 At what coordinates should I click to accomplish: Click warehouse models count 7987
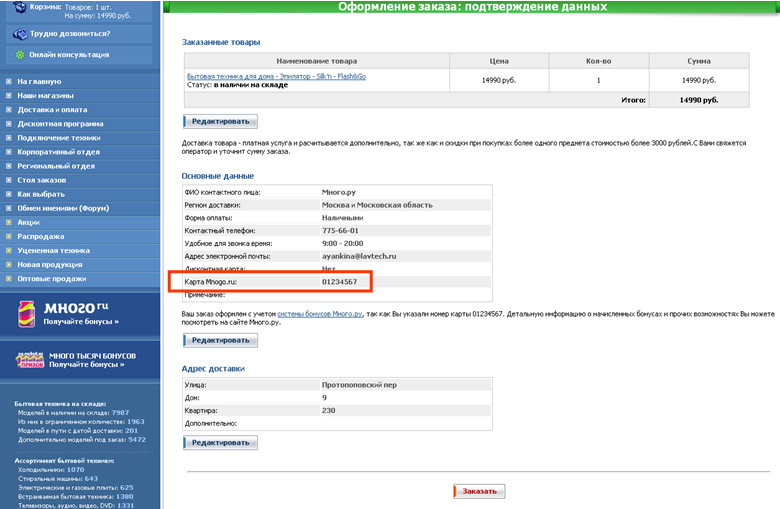coord(120,412)
